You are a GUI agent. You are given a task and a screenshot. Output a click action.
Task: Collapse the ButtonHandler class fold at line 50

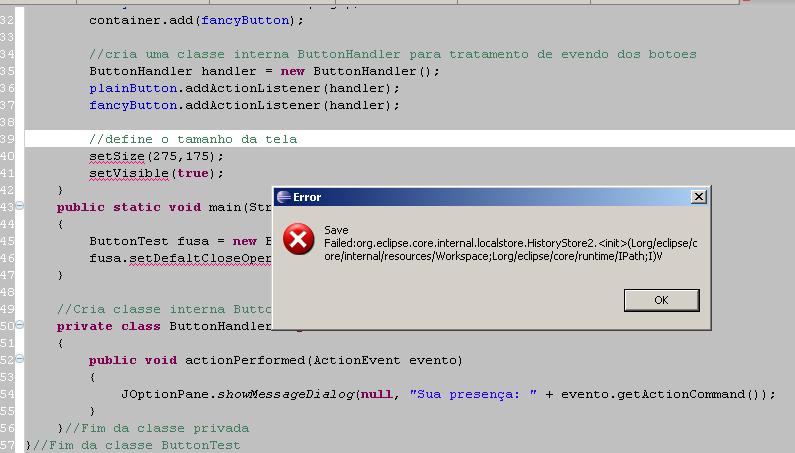pos(19,325)
